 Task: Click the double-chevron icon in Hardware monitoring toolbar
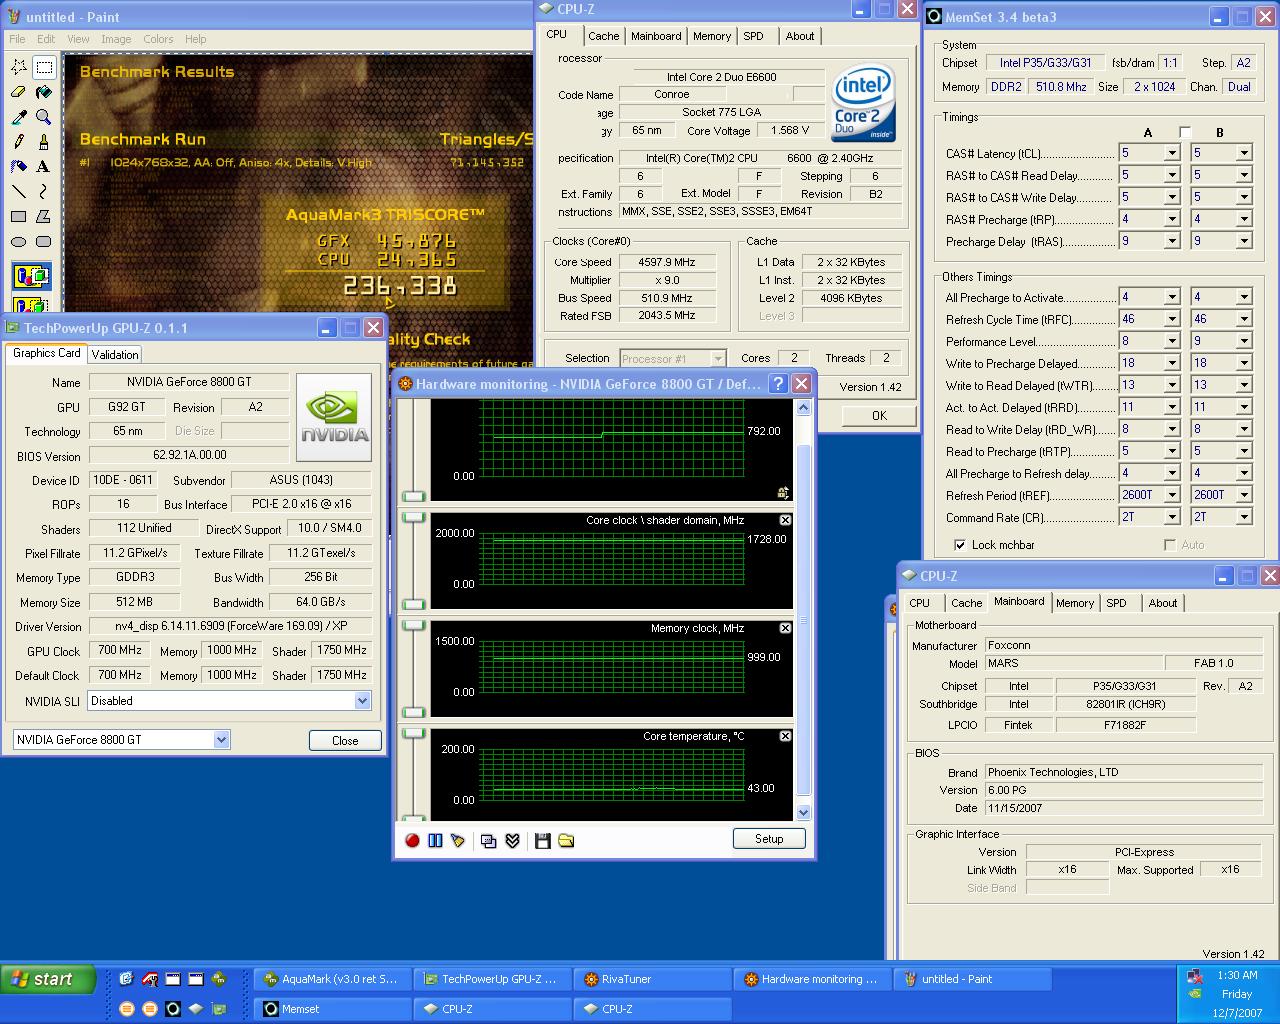[x=512, y=840]
